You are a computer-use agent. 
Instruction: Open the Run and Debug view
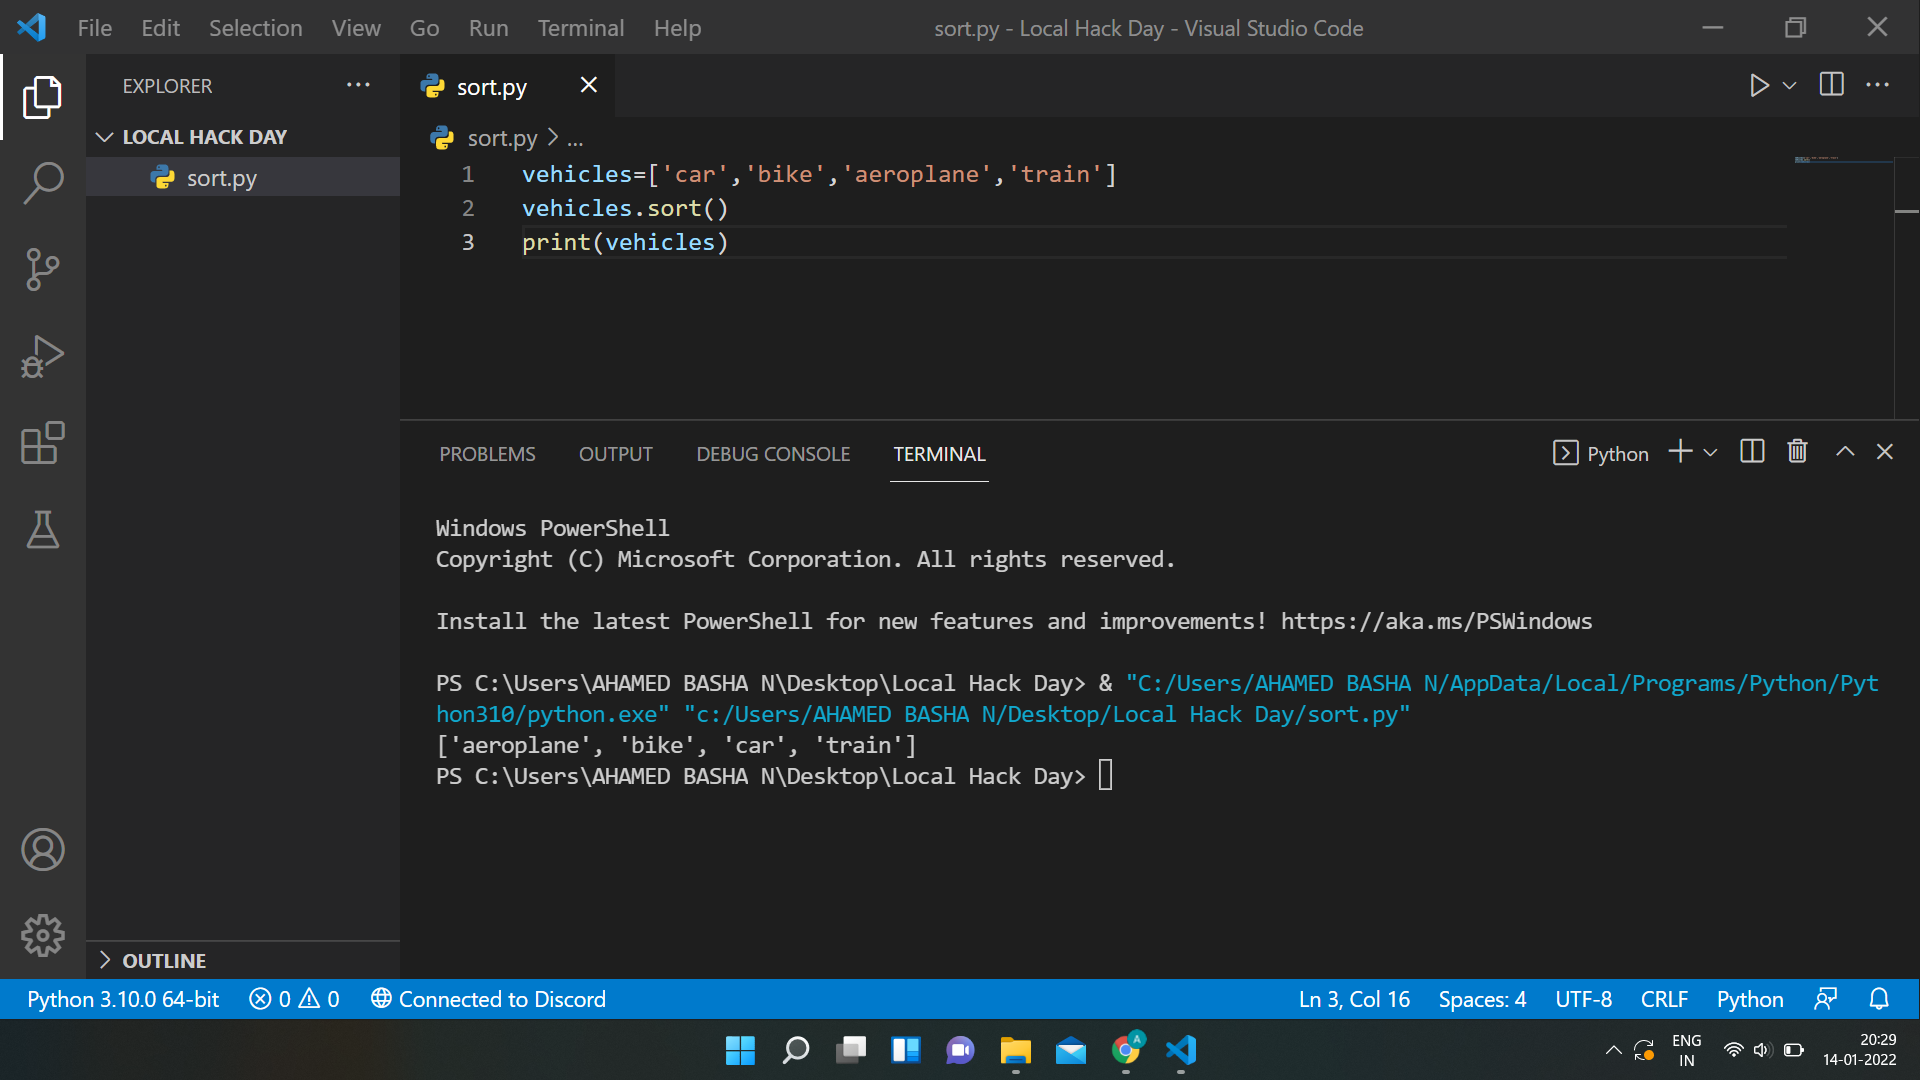(43, 357)
